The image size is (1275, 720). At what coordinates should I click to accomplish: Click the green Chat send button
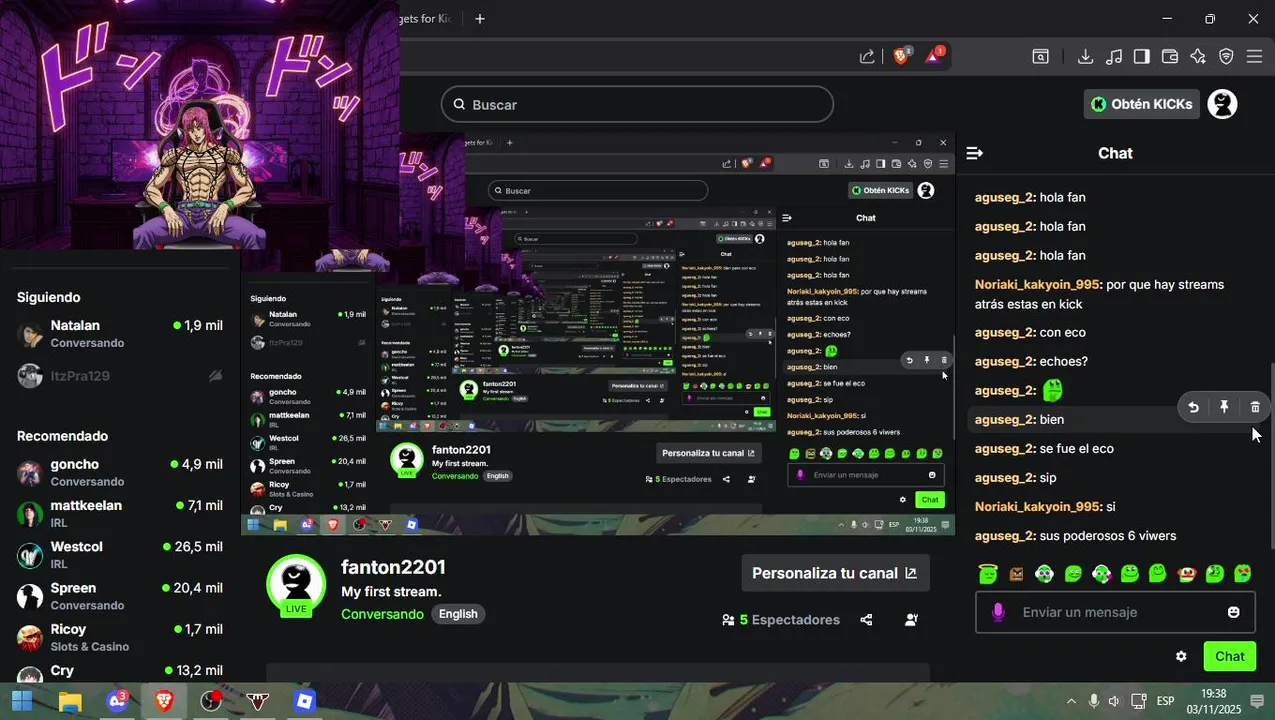(1230, 656)
